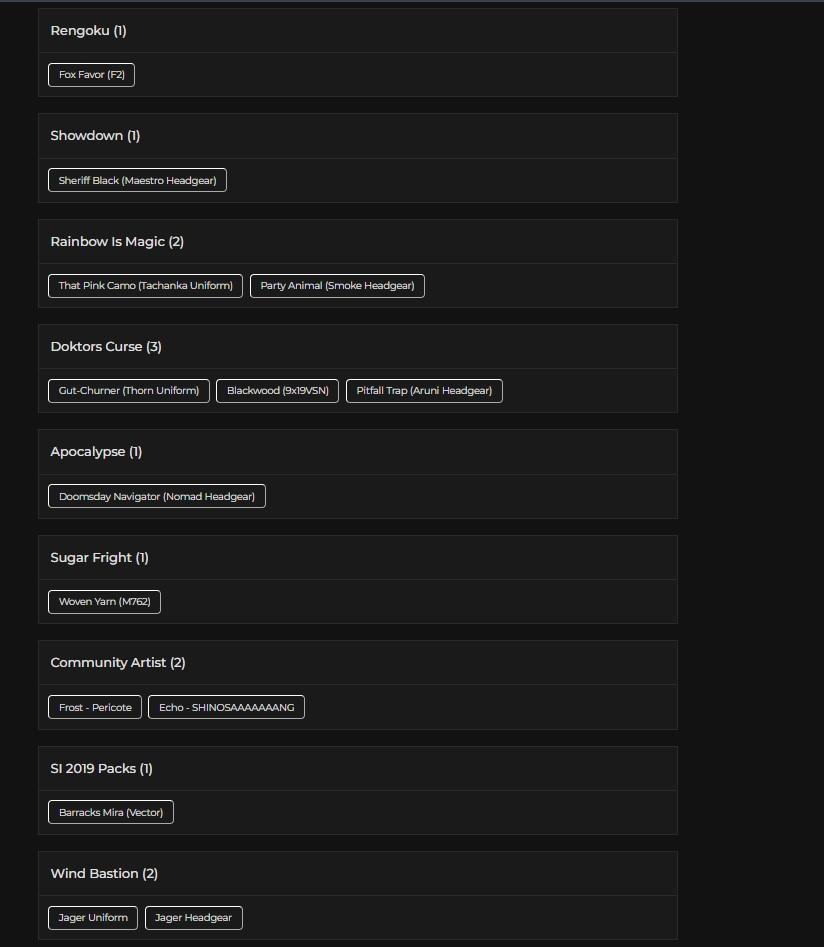Viewport: 824px width, 947px height.
Task: Select the Sheriff Black Maestro Headgear chip
Action: click(137, 180)
